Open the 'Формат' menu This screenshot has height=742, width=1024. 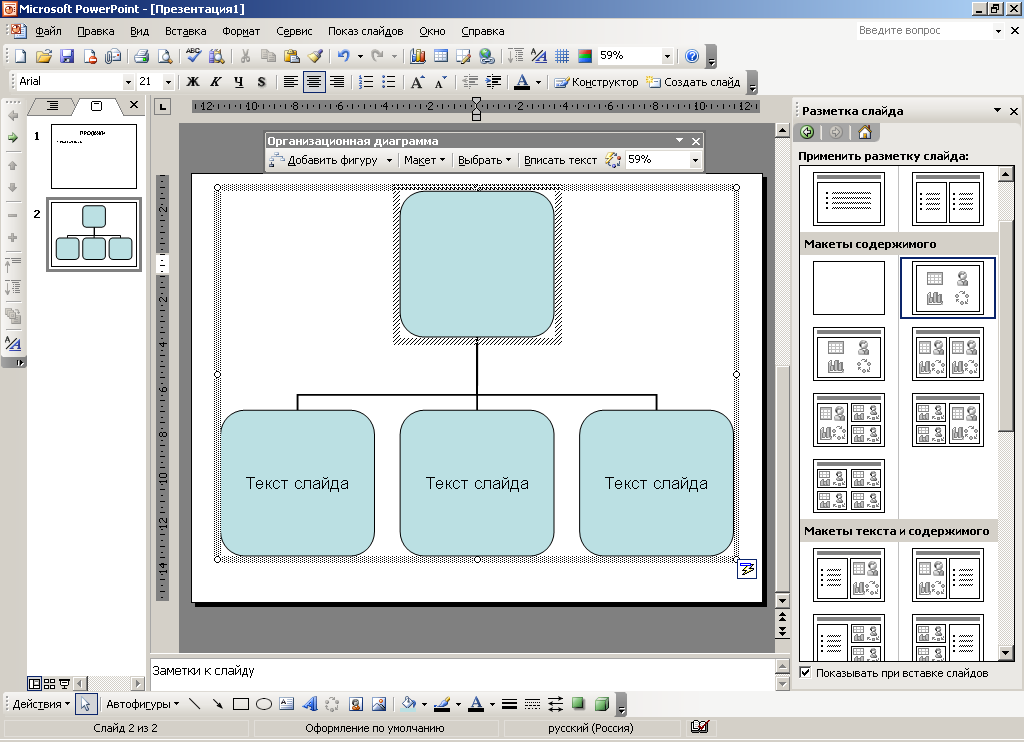[241, 31]
